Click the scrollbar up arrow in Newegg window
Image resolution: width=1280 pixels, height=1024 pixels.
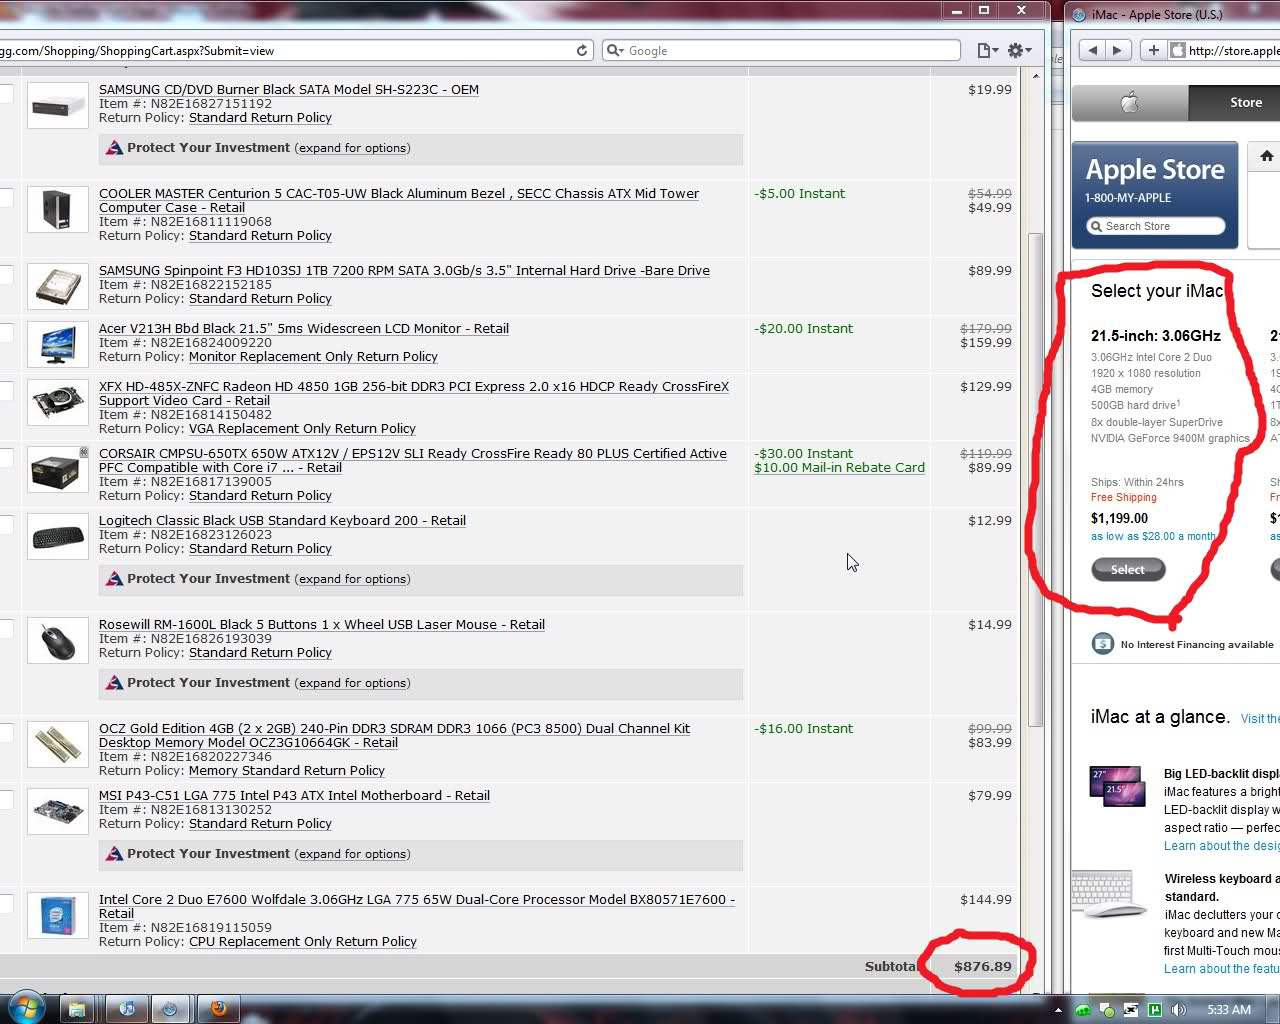point(1035,76)
